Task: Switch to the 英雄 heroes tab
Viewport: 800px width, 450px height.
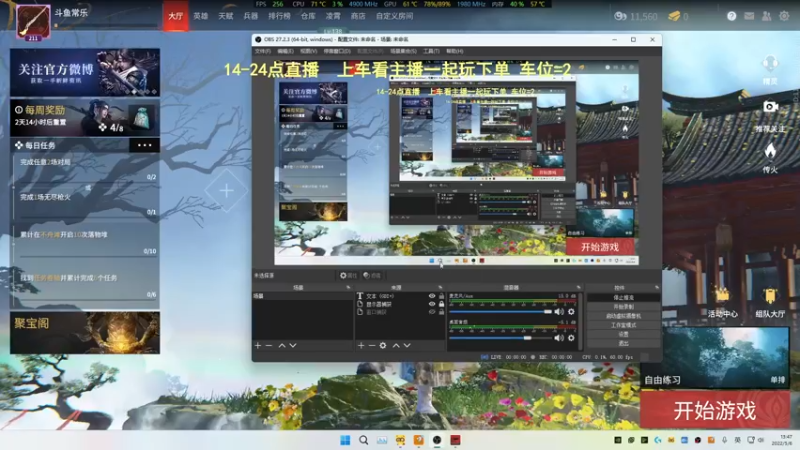Action: [x=201, y=16]
